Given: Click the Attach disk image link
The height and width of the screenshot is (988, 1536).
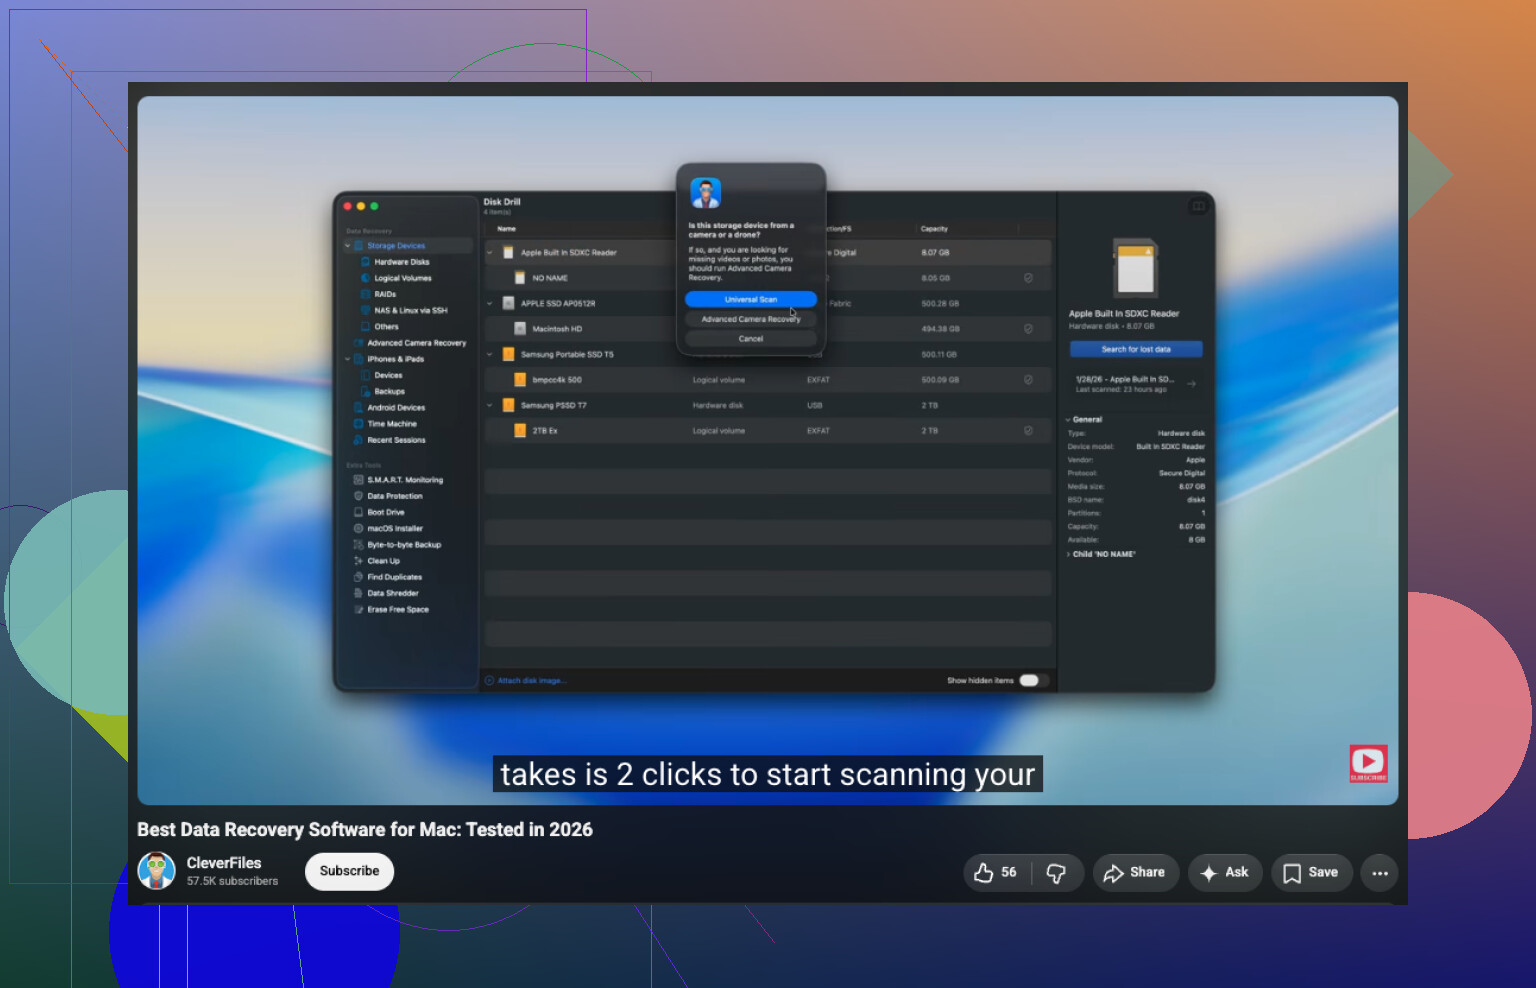Looking at the screenshot, I should (531, 681).
